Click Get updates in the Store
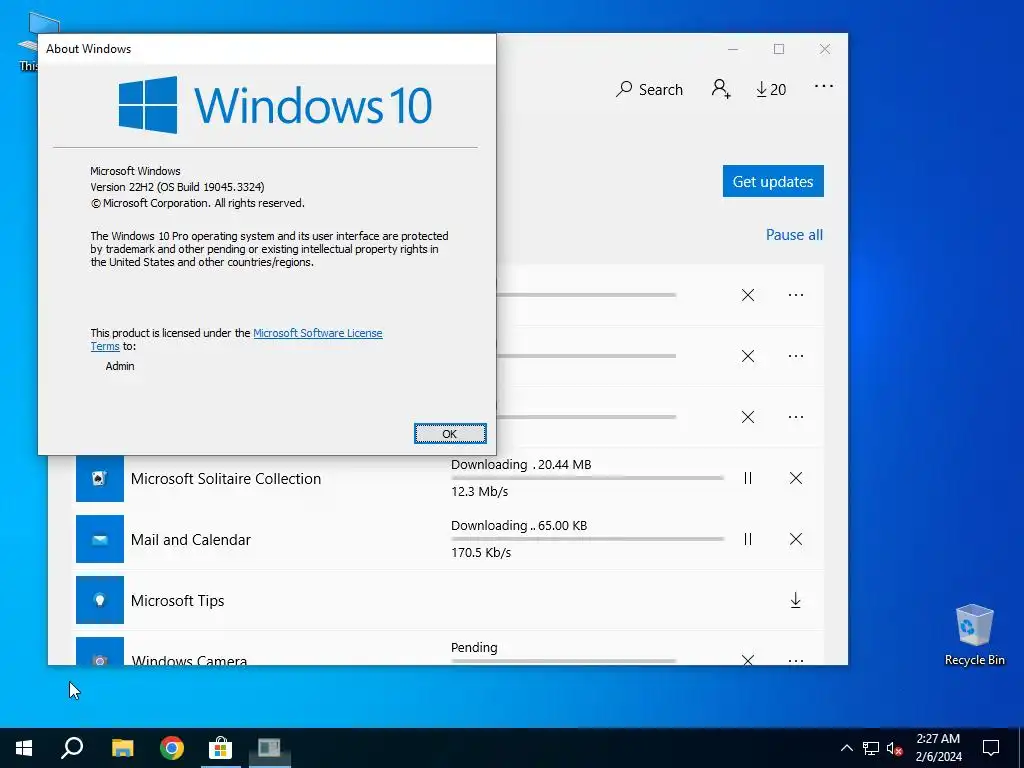This screenshot has width=1024, height=768. [x=773, y=181]
